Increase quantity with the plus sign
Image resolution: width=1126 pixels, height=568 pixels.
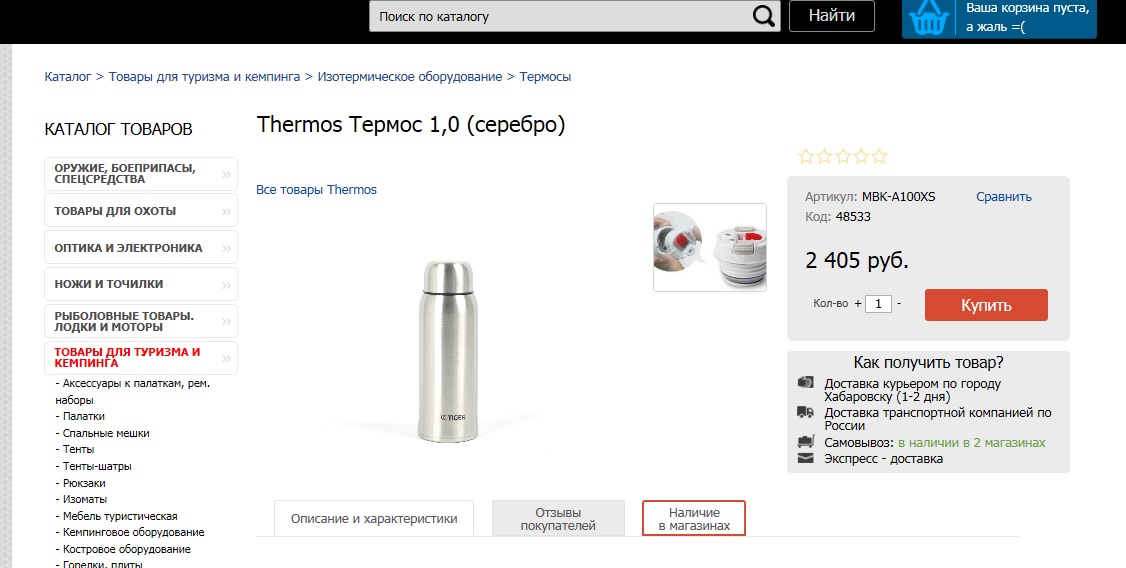click(858, 303)
